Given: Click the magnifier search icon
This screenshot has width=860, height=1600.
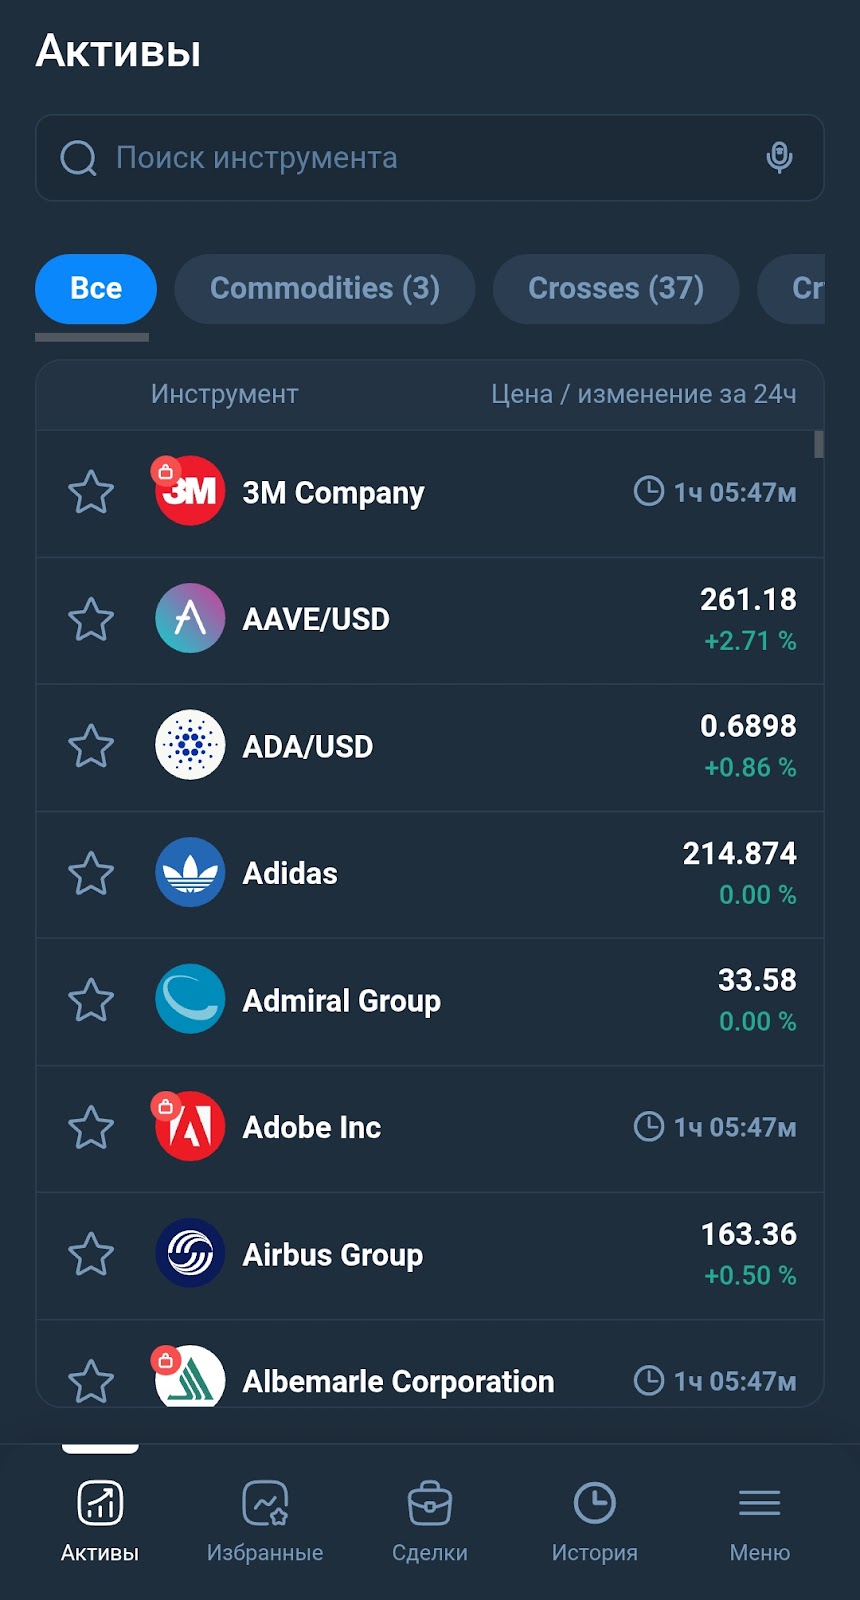Looking at the screenshot, I should (x=78, y=158).
